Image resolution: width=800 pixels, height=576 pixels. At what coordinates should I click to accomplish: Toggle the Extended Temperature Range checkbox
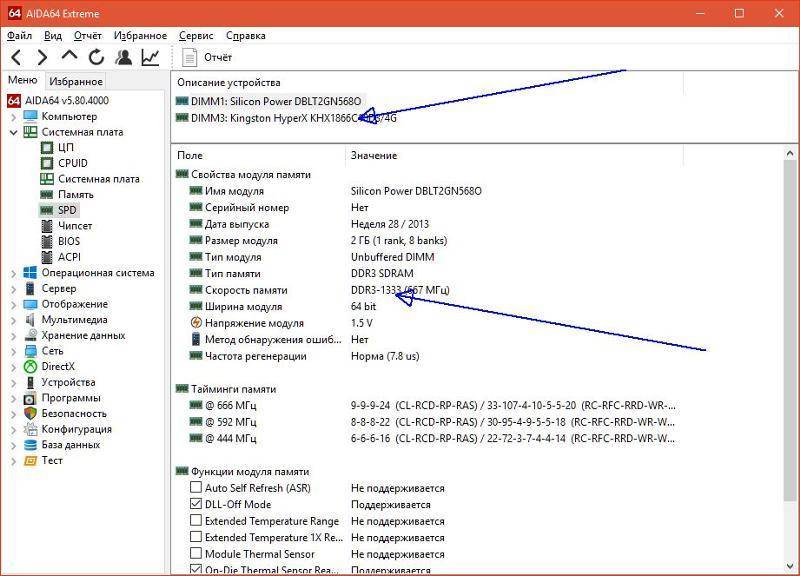pos(196,520)
